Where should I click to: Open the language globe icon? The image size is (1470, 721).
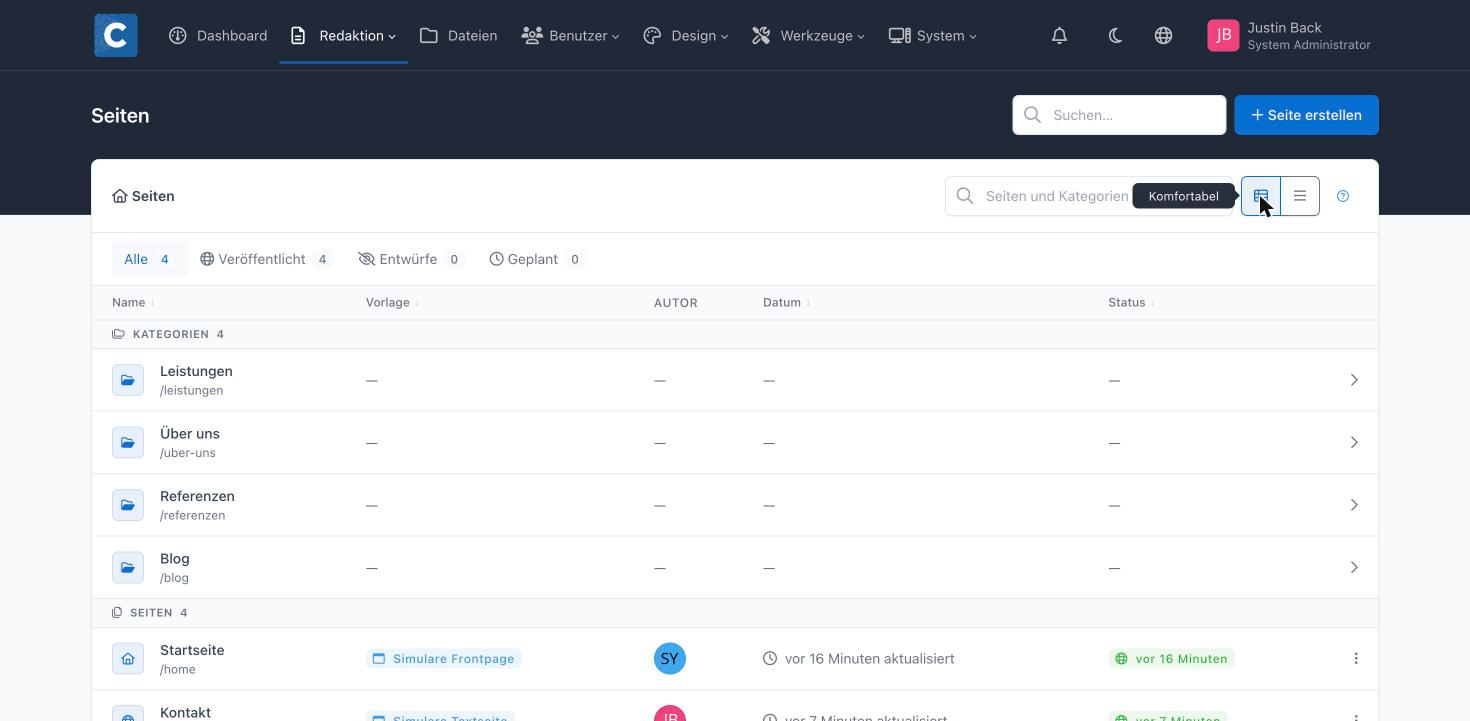tap(1163, 35)
